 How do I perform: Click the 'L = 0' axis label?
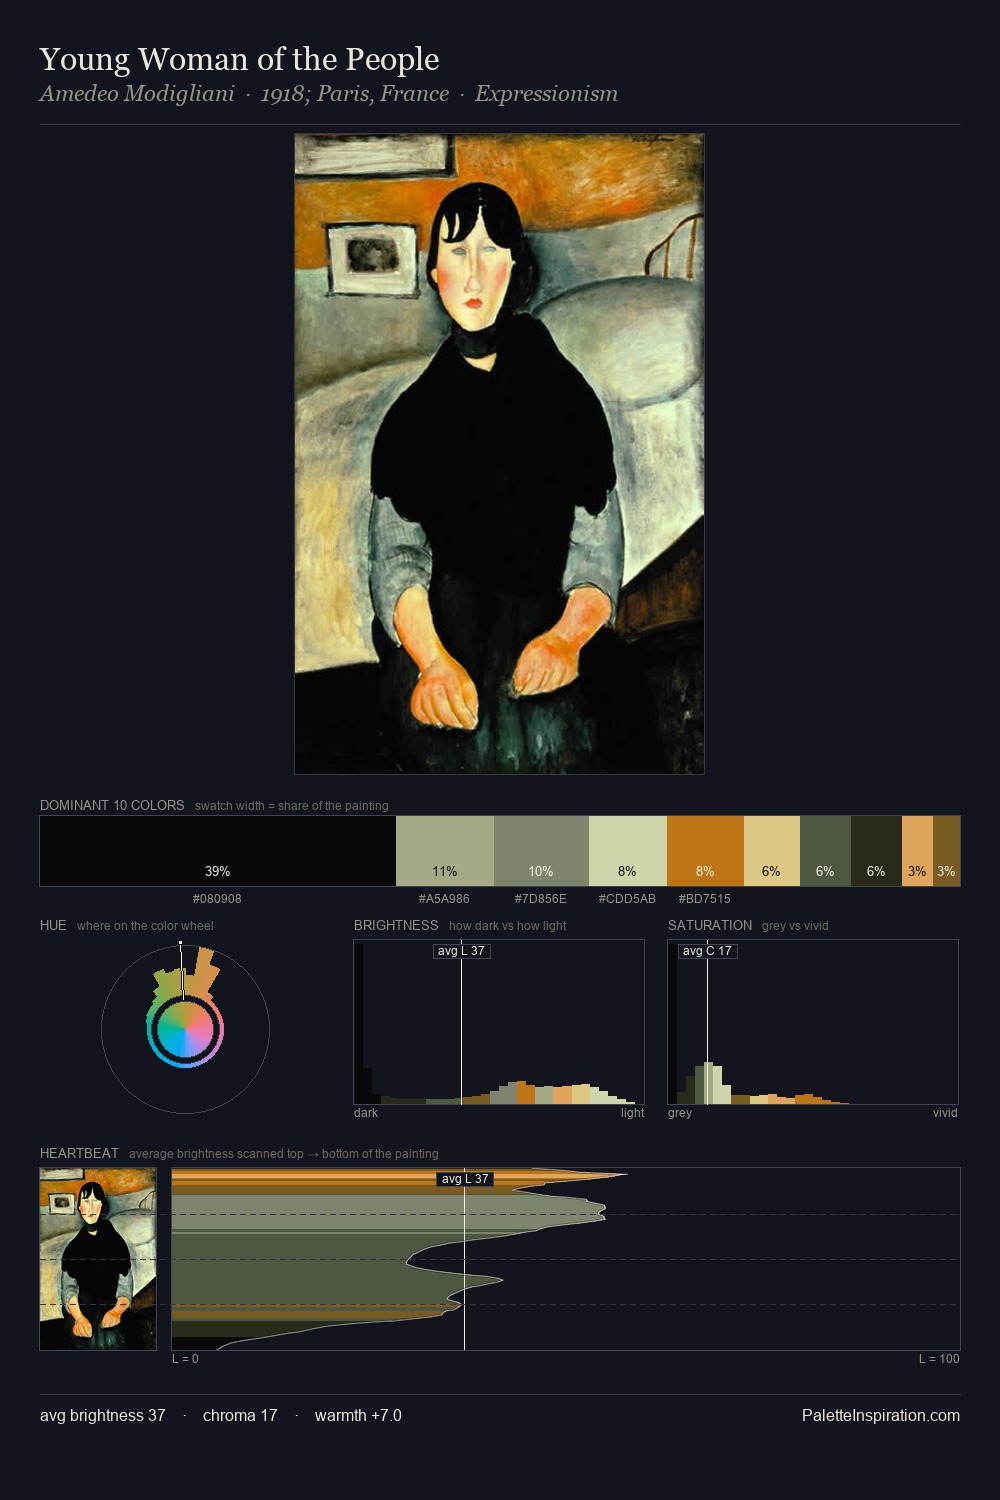[x=185, y=1359]
